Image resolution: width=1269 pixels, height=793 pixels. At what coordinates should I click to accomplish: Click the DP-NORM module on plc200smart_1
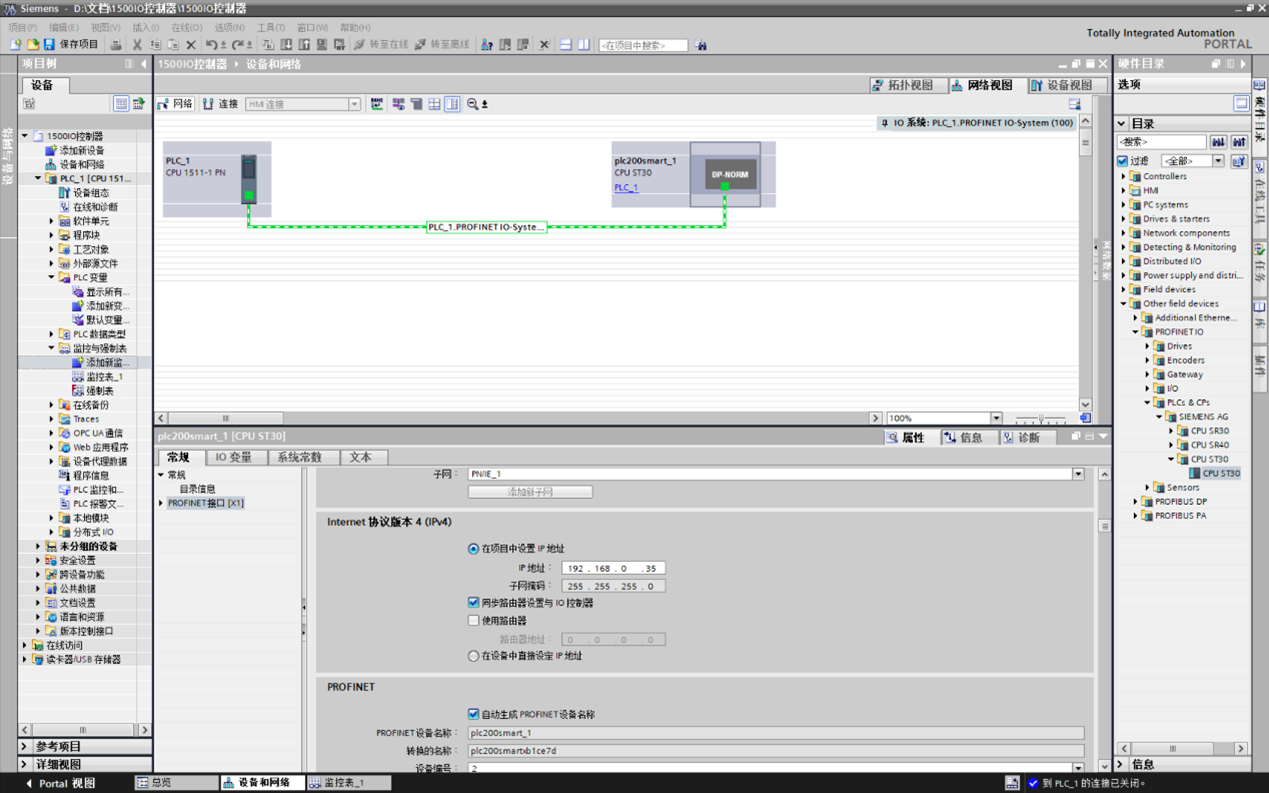point(729,175)
